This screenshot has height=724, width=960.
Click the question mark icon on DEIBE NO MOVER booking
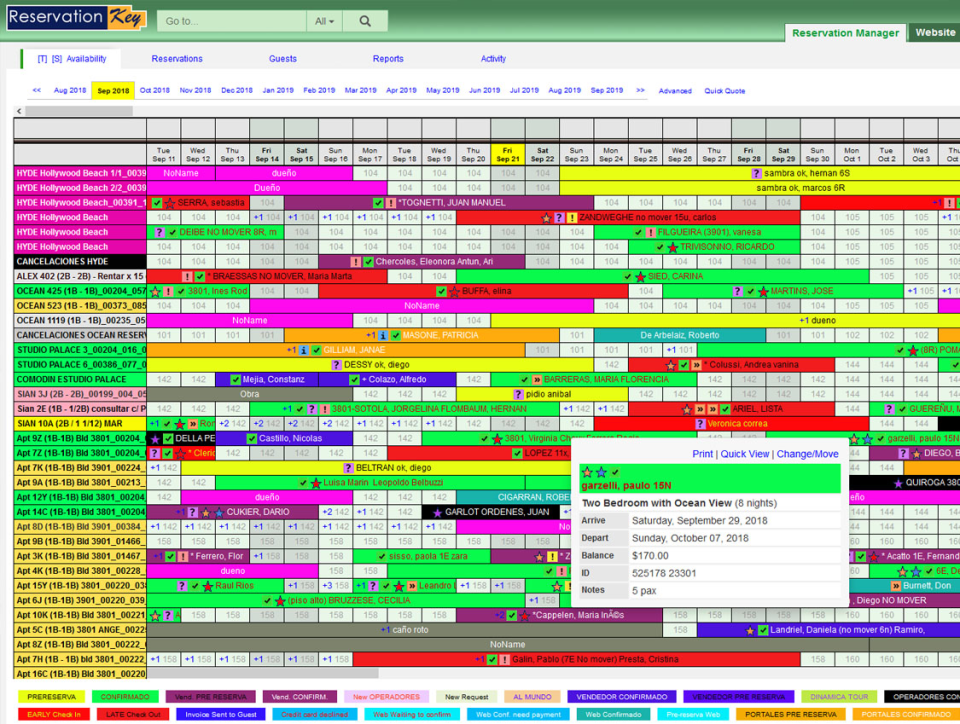pyautogui.click(x=160, y=231)
